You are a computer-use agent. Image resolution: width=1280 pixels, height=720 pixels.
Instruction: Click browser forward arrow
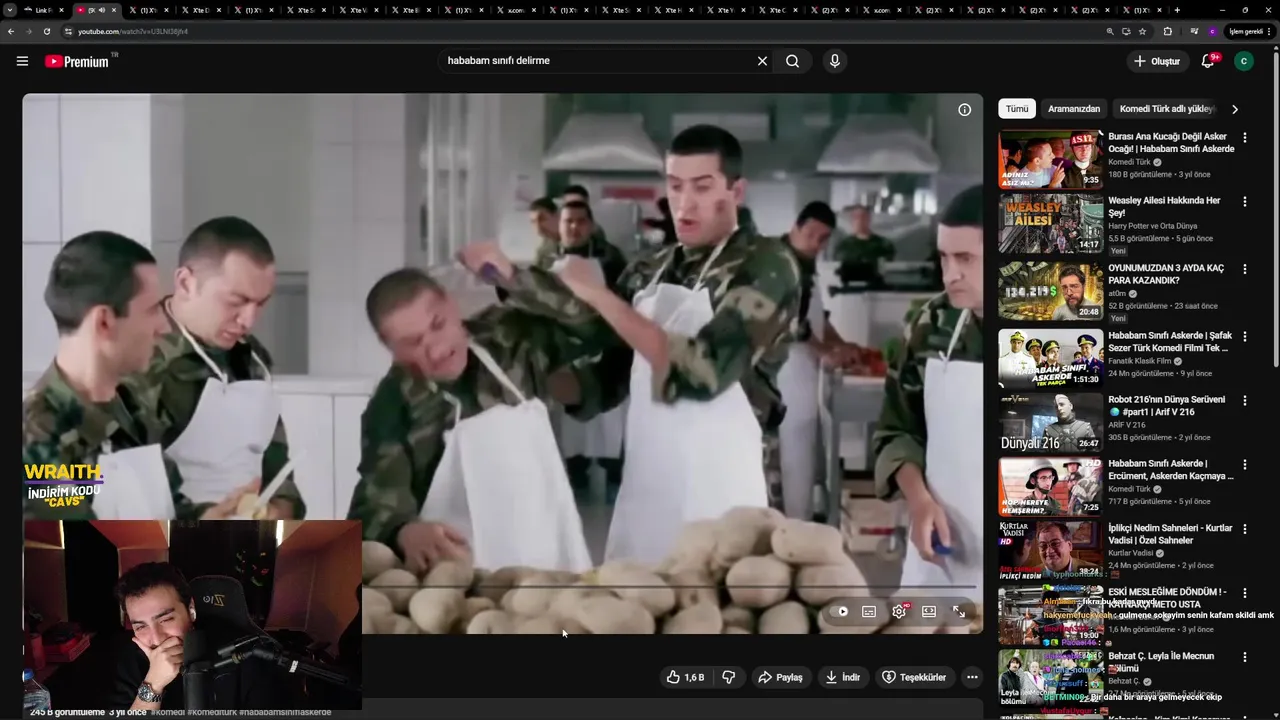pos(29,31)
